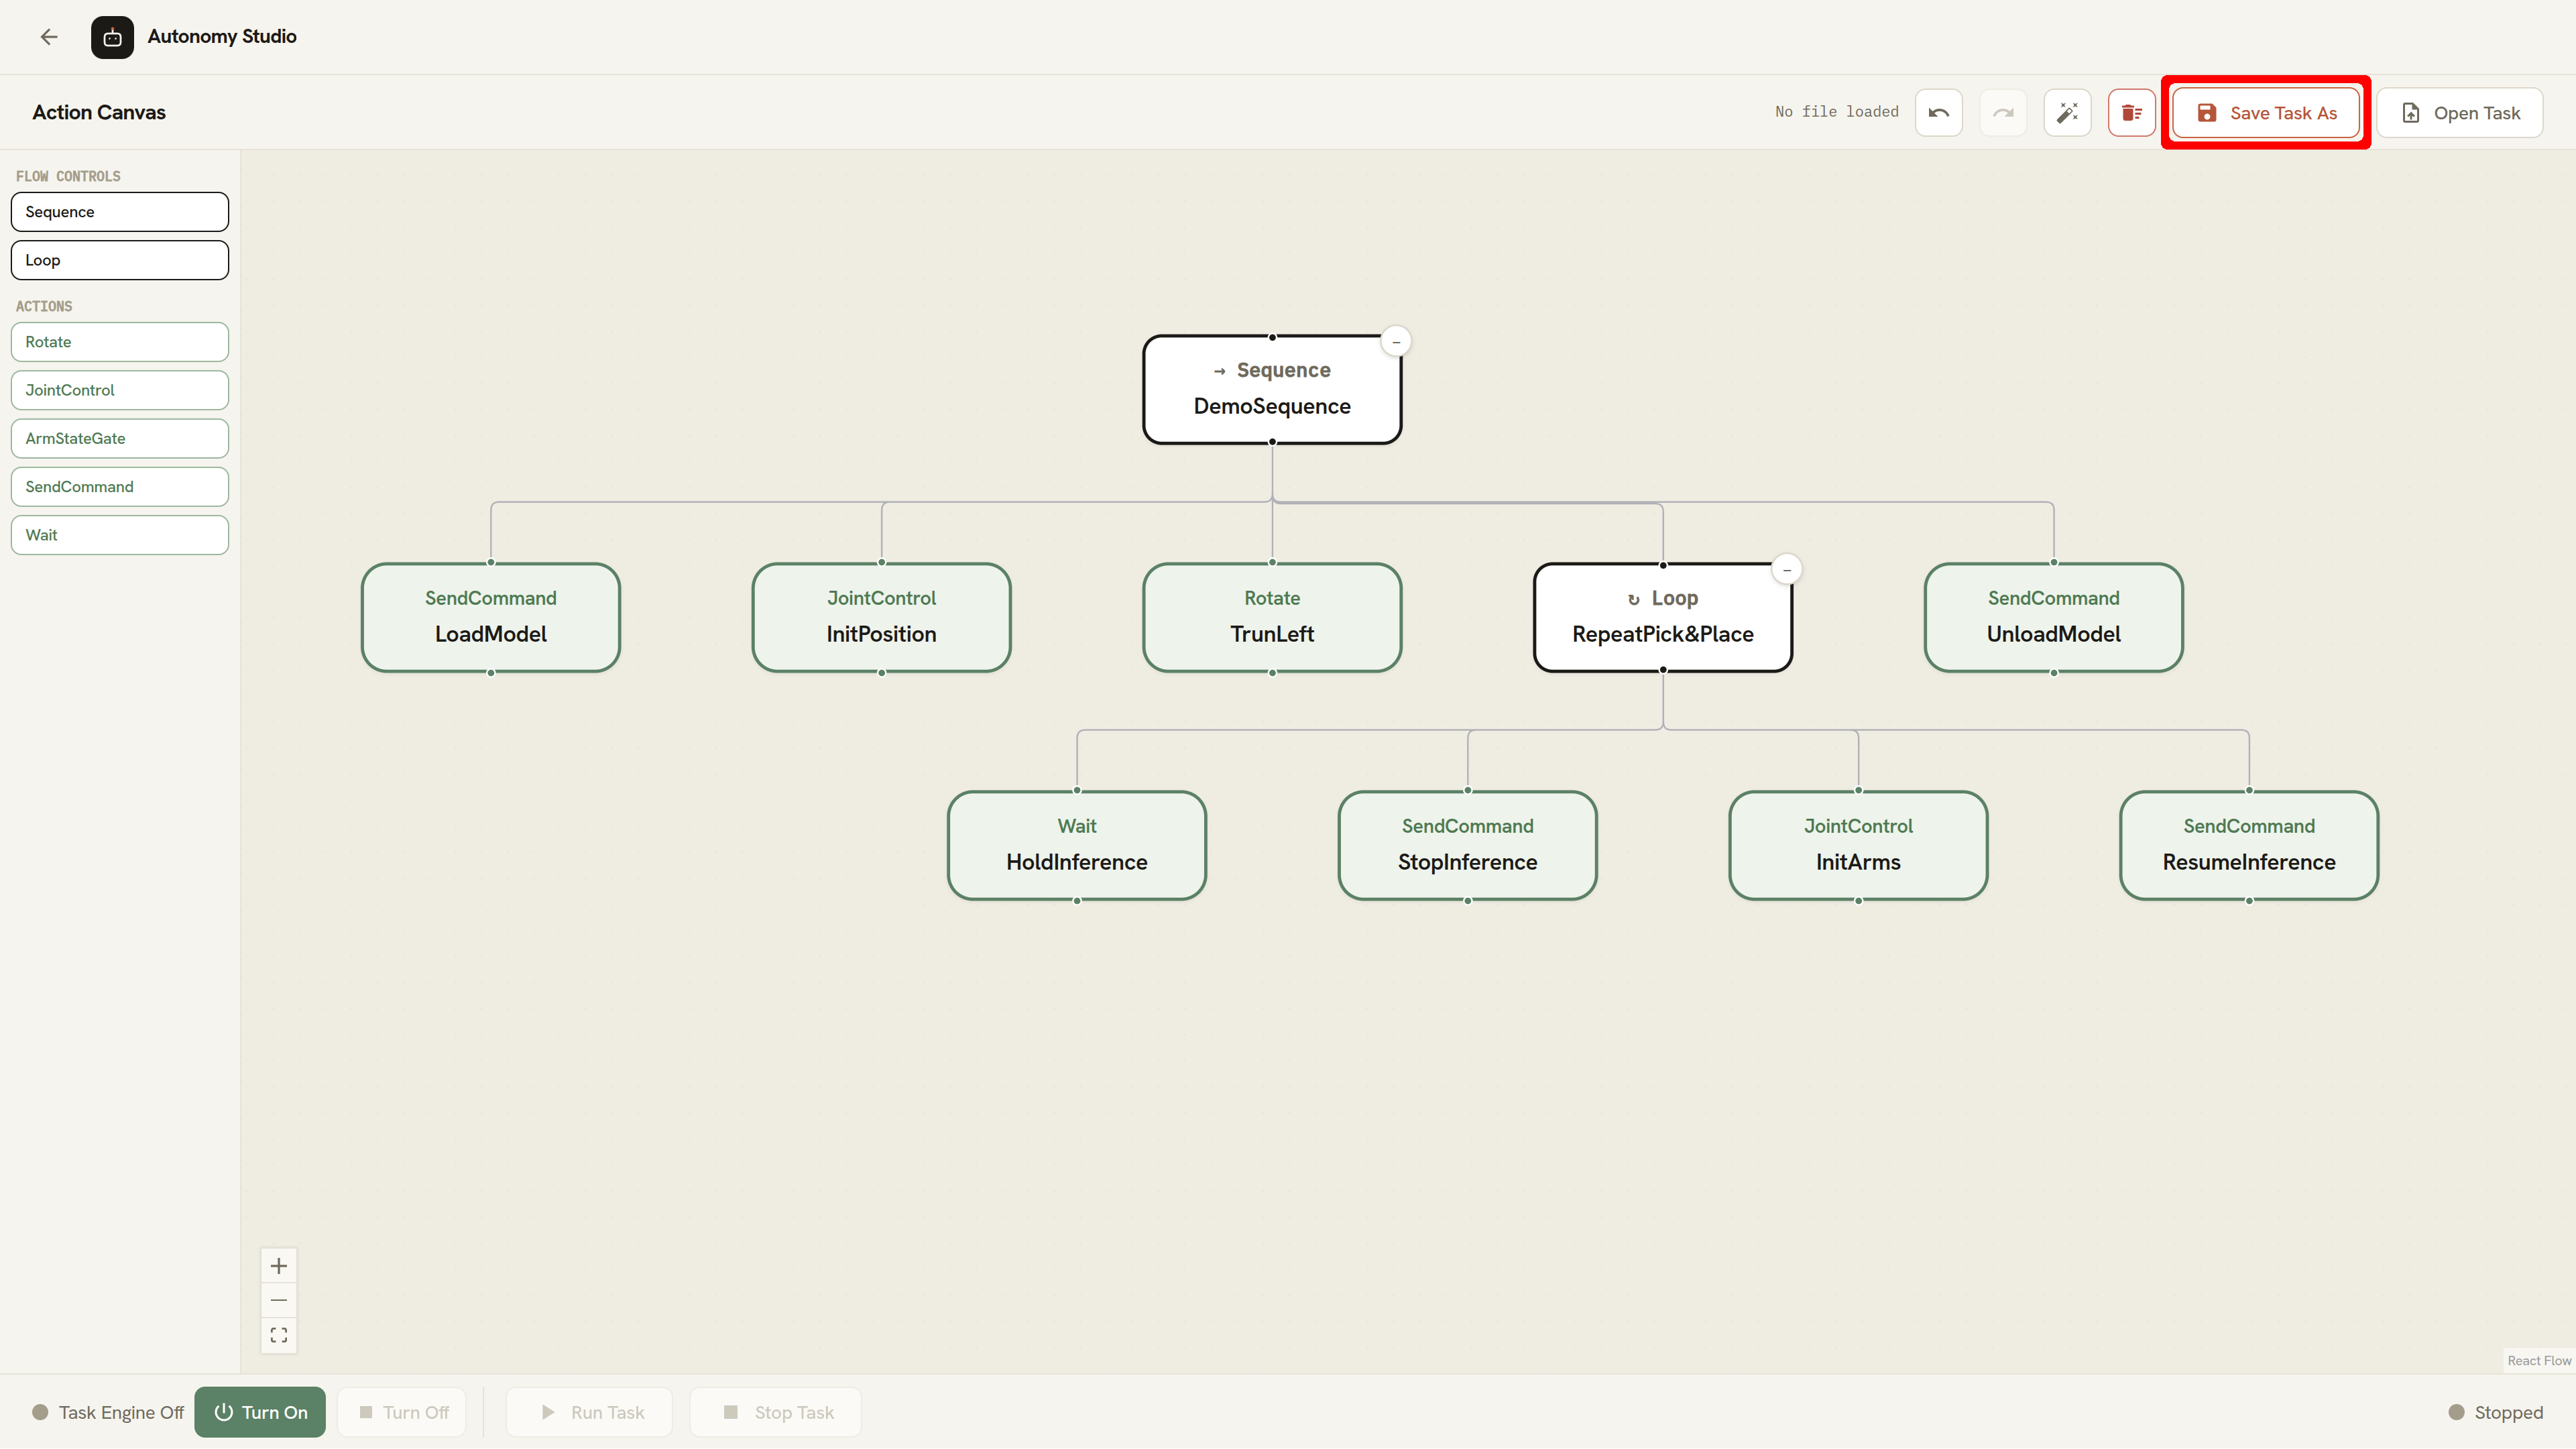Click the No file loaded text
2576x1449 pixels.
coord(1837,112)
